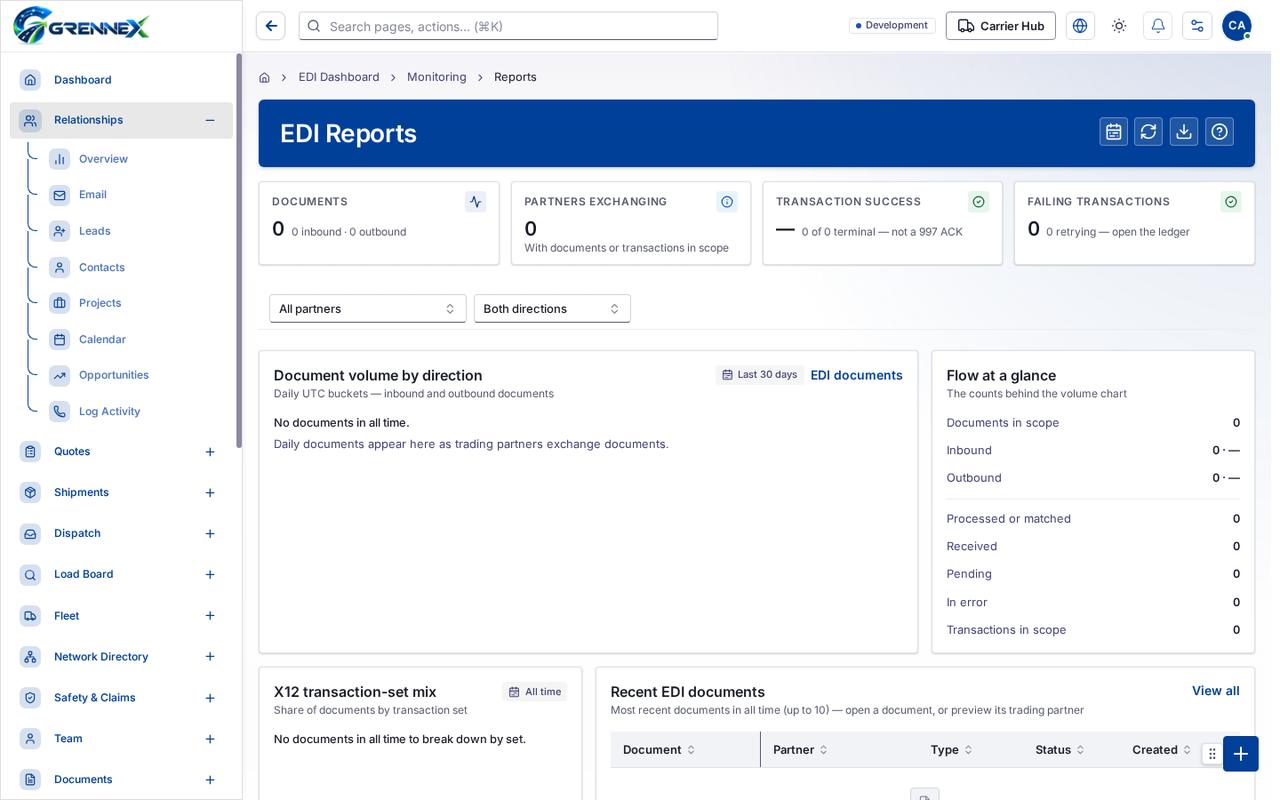
Task: Refresh the EDI Reports data
Action: (x=1149, y=132)
